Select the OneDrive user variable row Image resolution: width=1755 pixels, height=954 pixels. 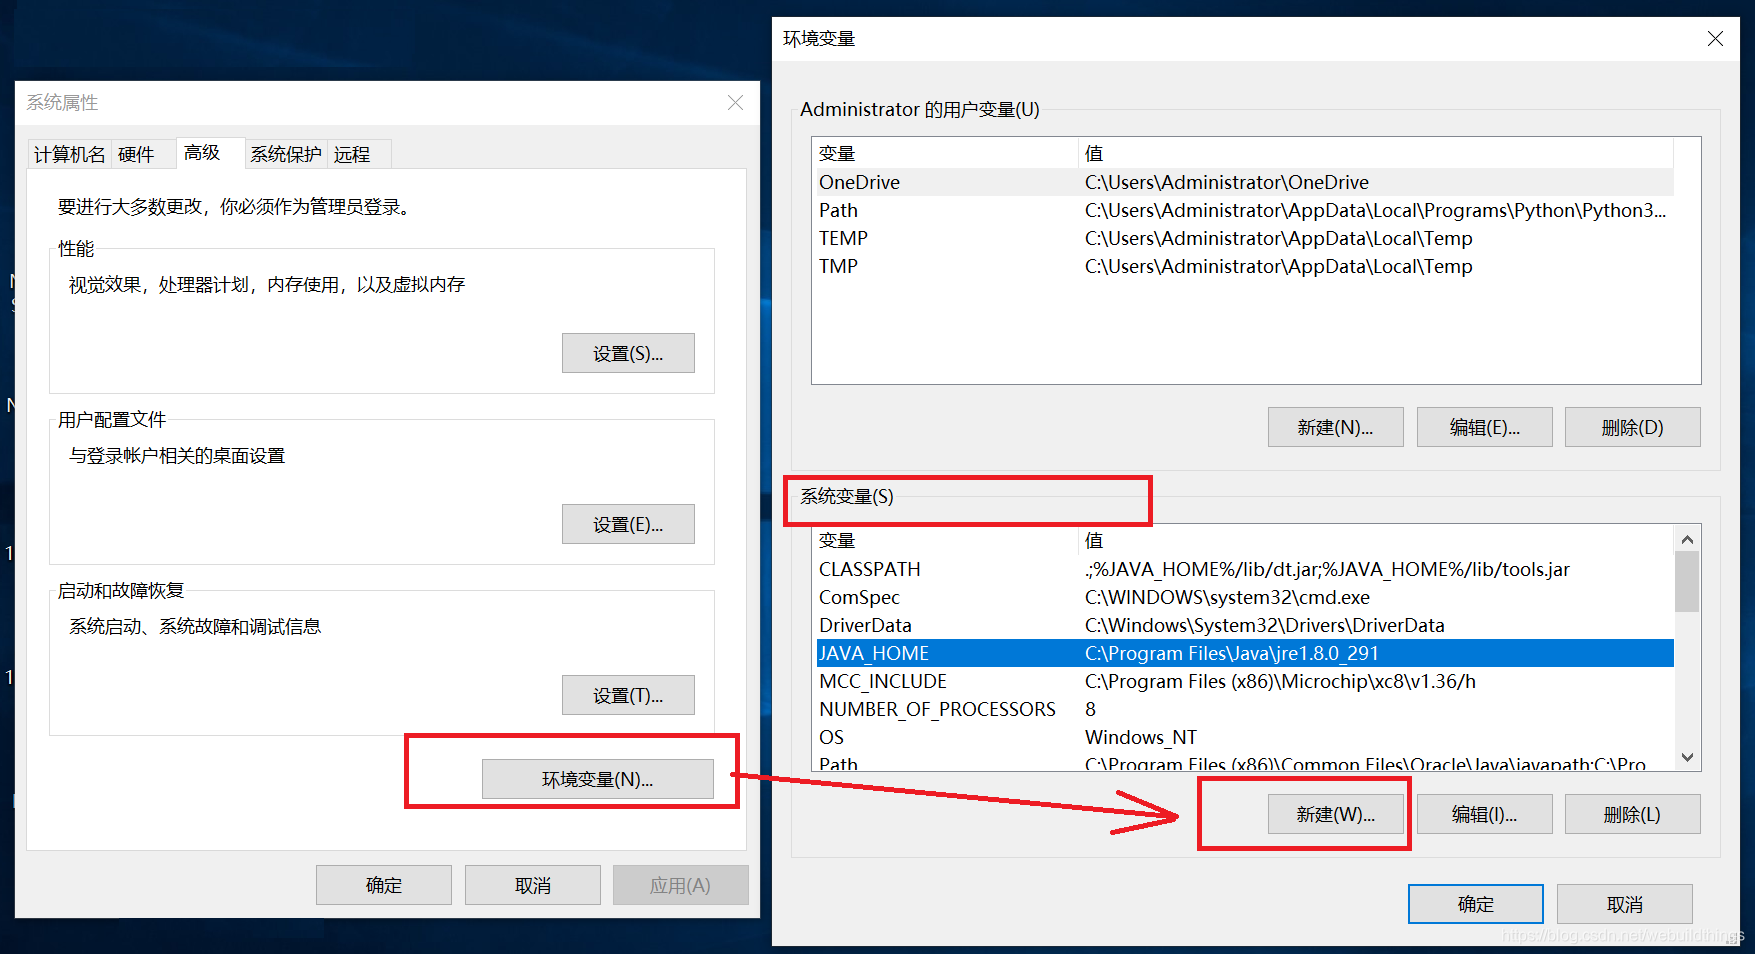click(x=1245, y=182)
